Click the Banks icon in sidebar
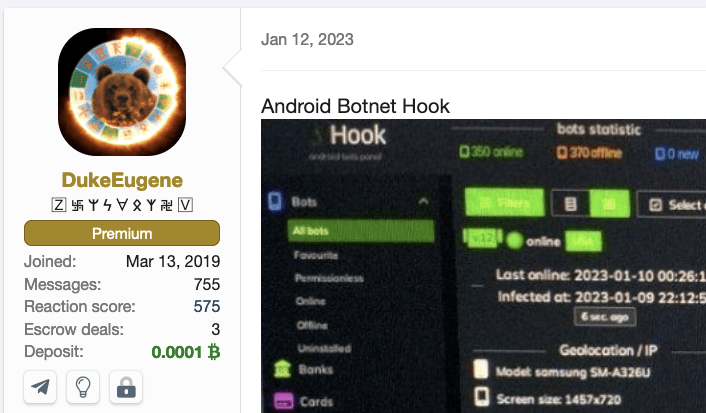Screen dimensions: 706x413 point(282,370)
